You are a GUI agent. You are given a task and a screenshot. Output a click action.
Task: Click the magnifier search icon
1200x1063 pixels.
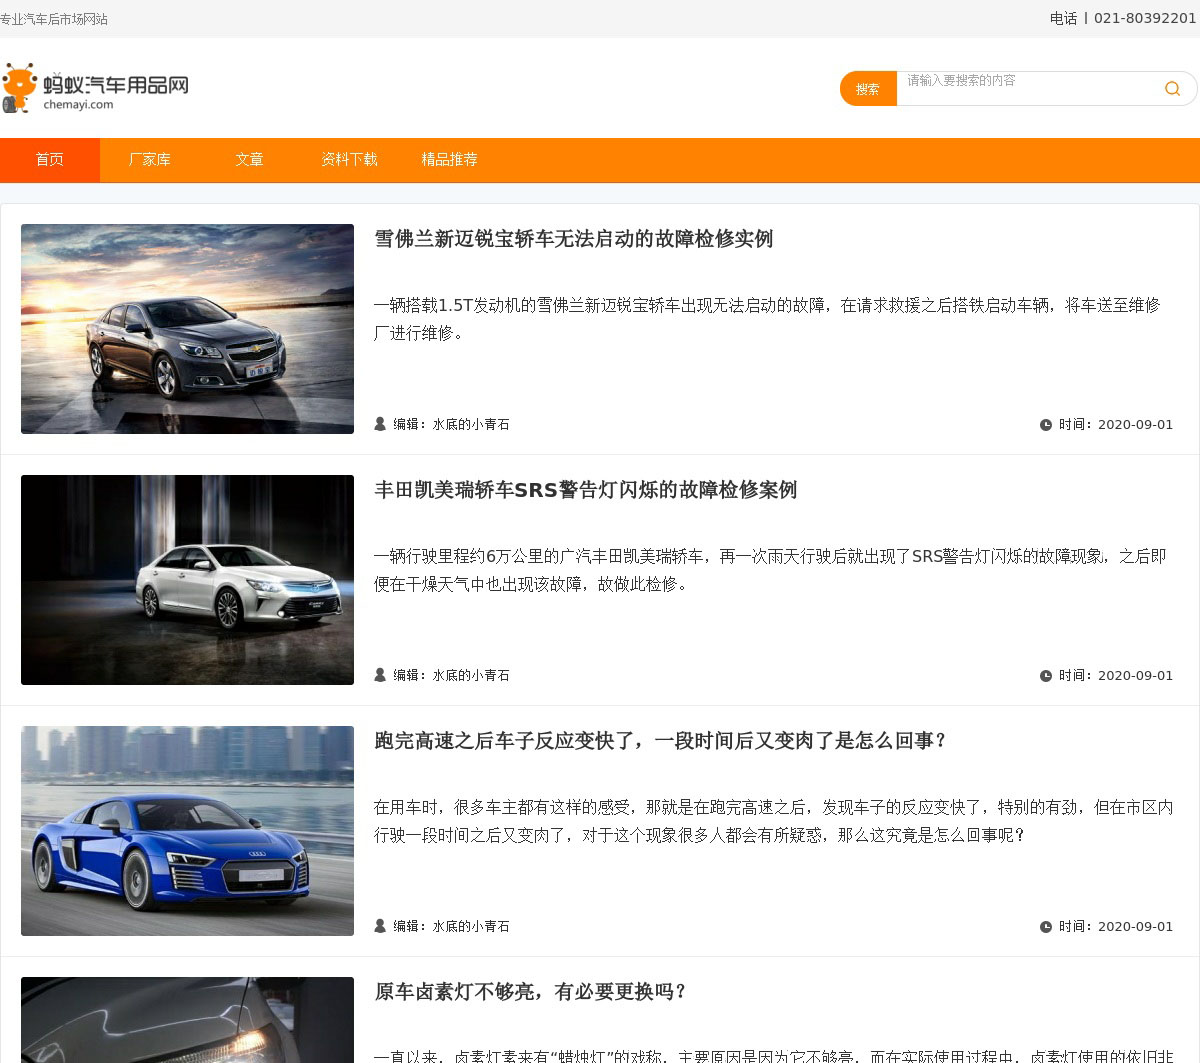click(1172, 89)
